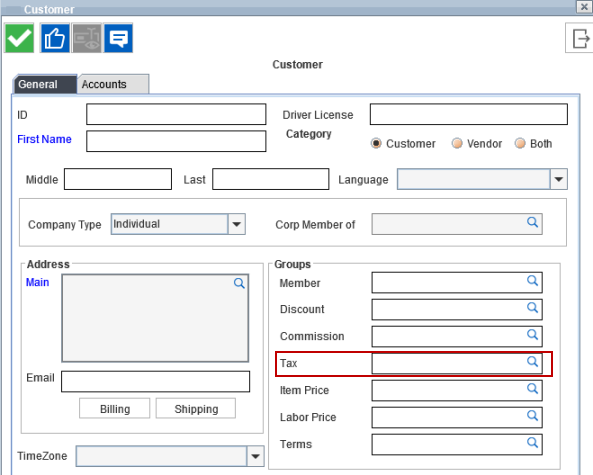593x475 pixels.
Task: Open the Tax group lookup magnifier
Action: 532,362
